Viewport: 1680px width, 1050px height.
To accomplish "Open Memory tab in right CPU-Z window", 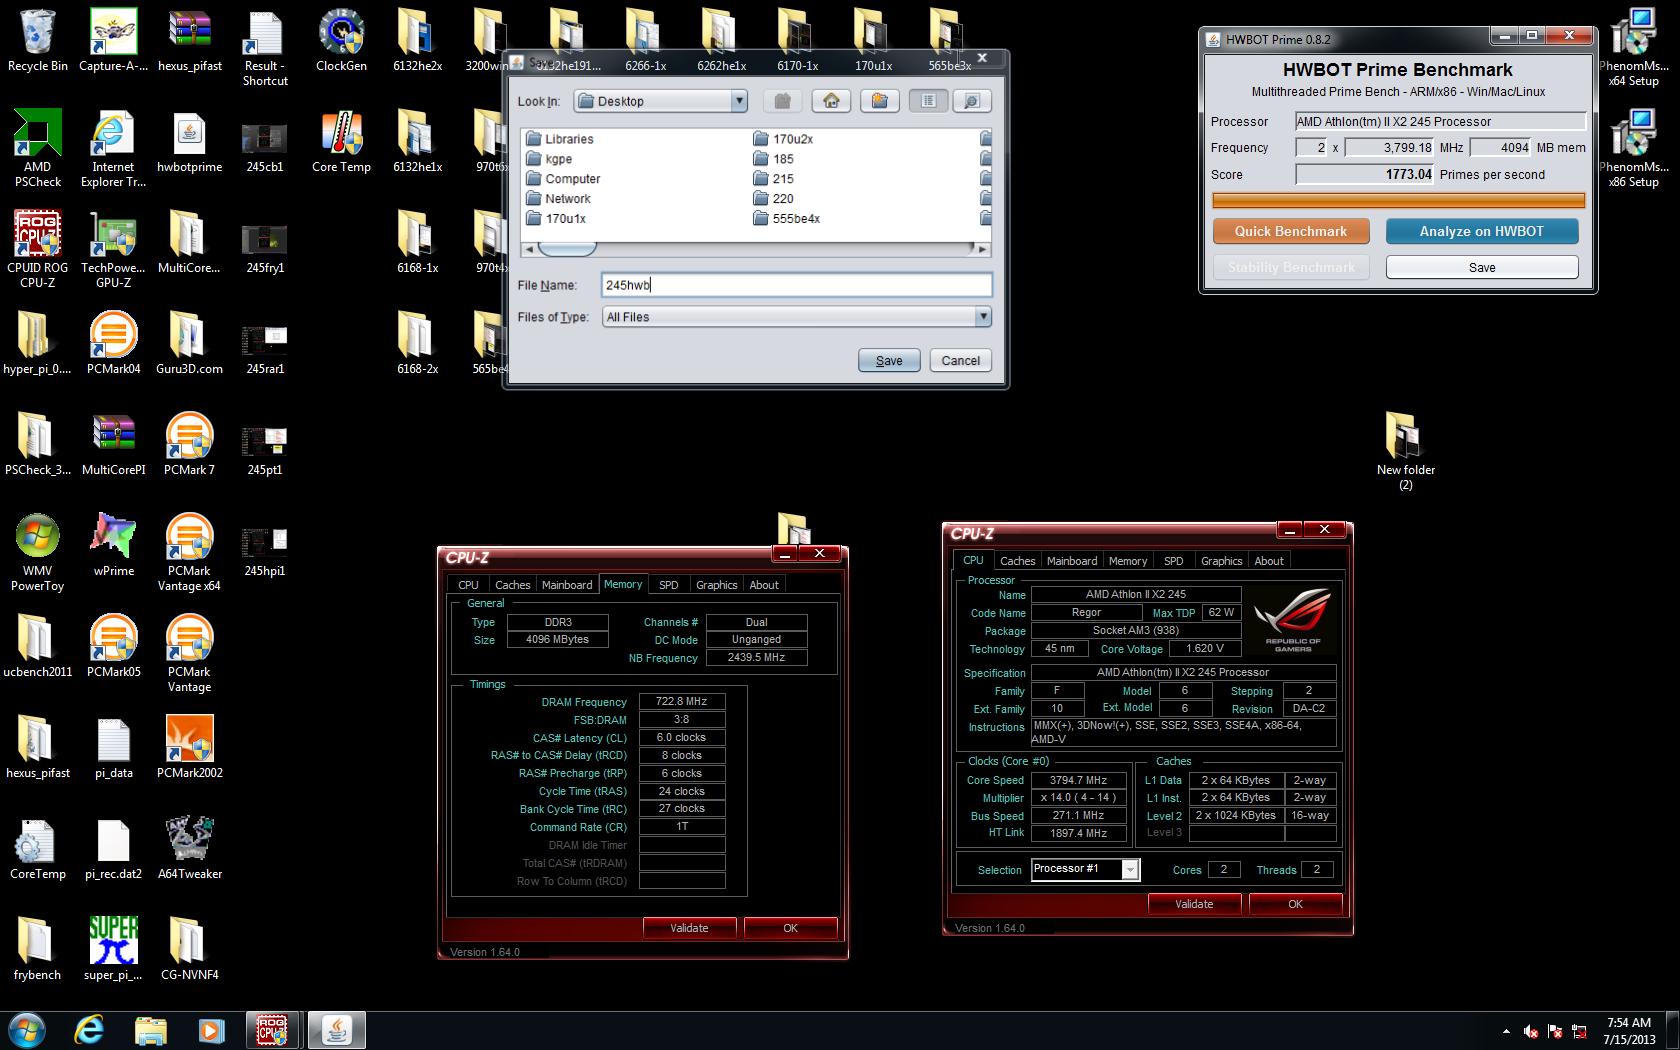I will [x=1127, y=561].
